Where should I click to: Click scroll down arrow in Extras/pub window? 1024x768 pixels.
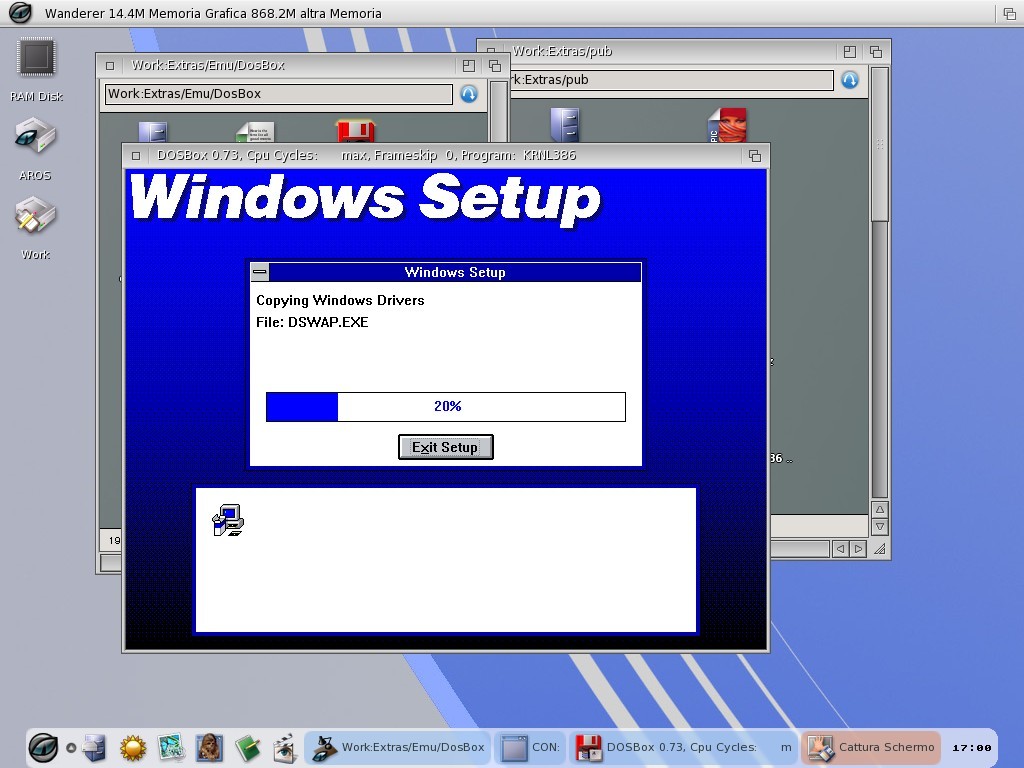point(880,526)
